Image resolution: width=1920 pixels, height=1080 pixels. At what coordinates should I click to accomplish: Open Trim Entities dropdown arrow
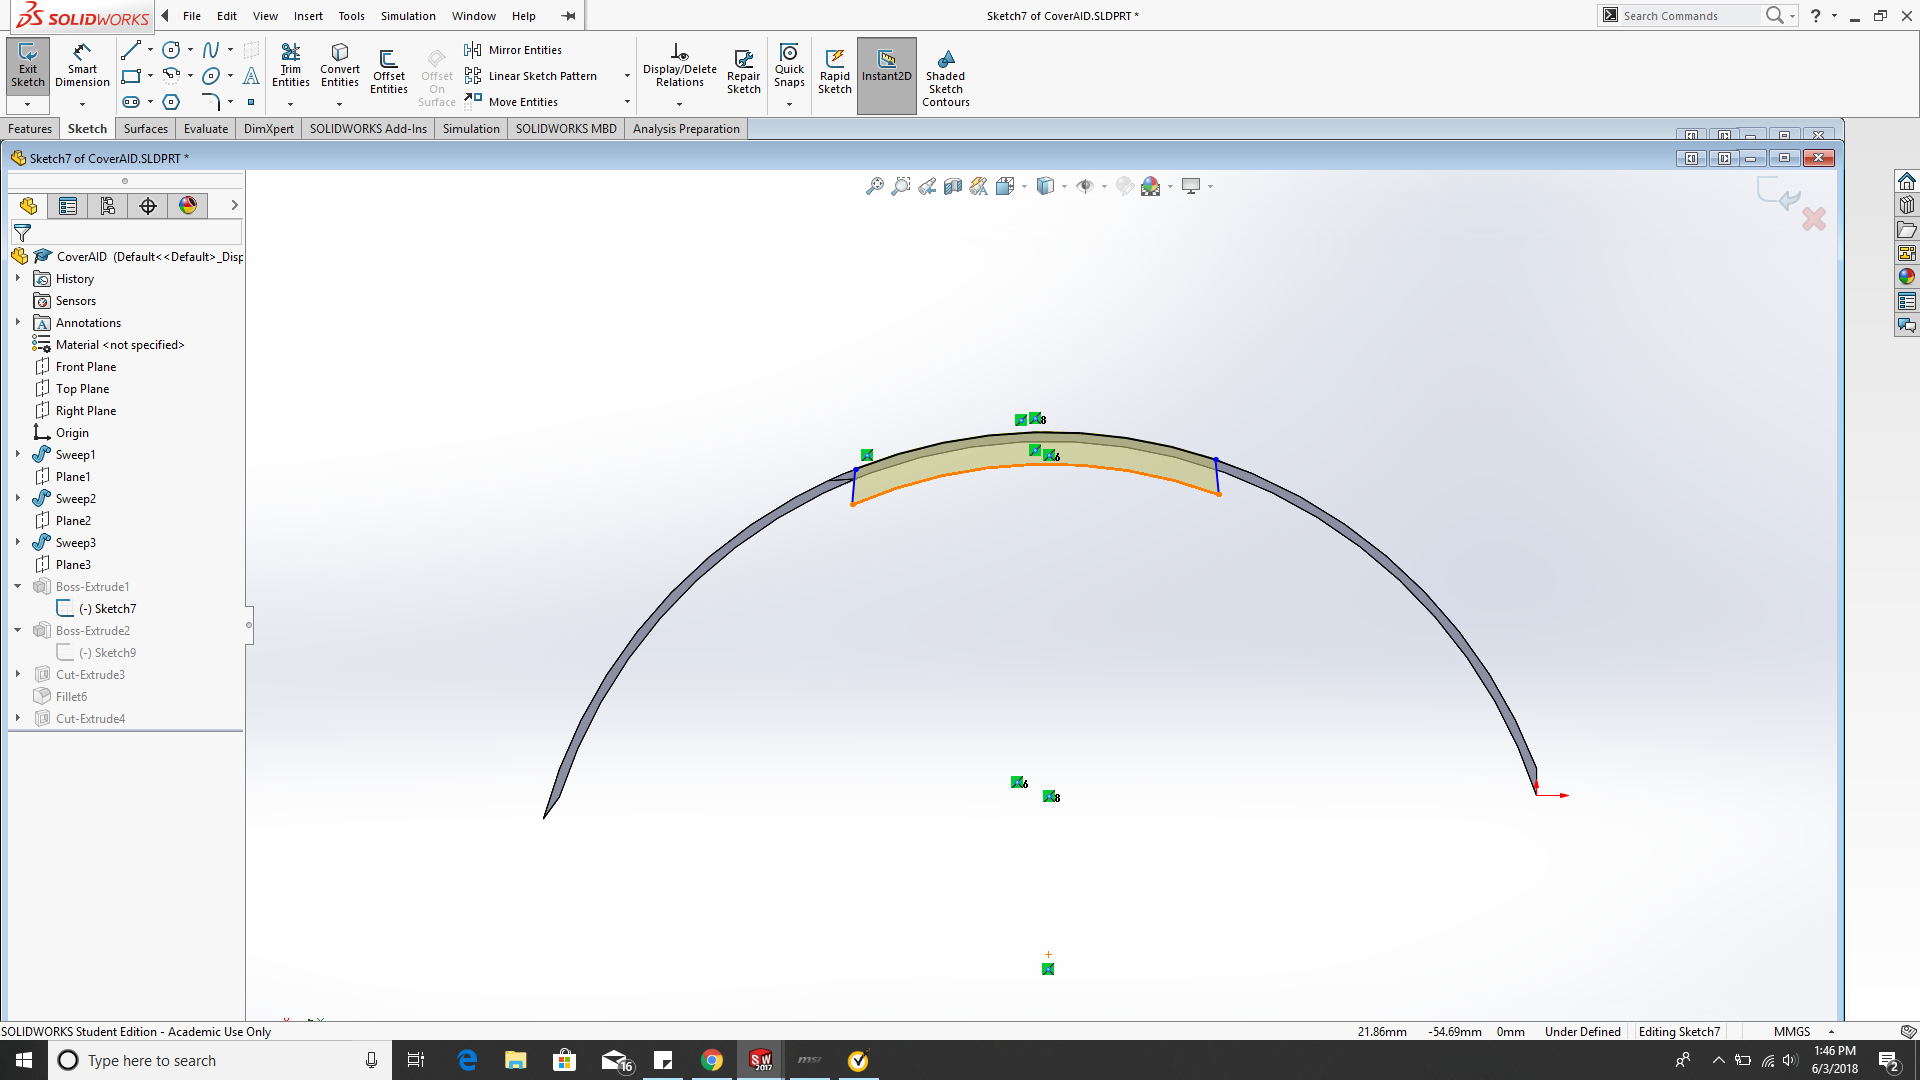pyautogui.click(x=290, y=104)
